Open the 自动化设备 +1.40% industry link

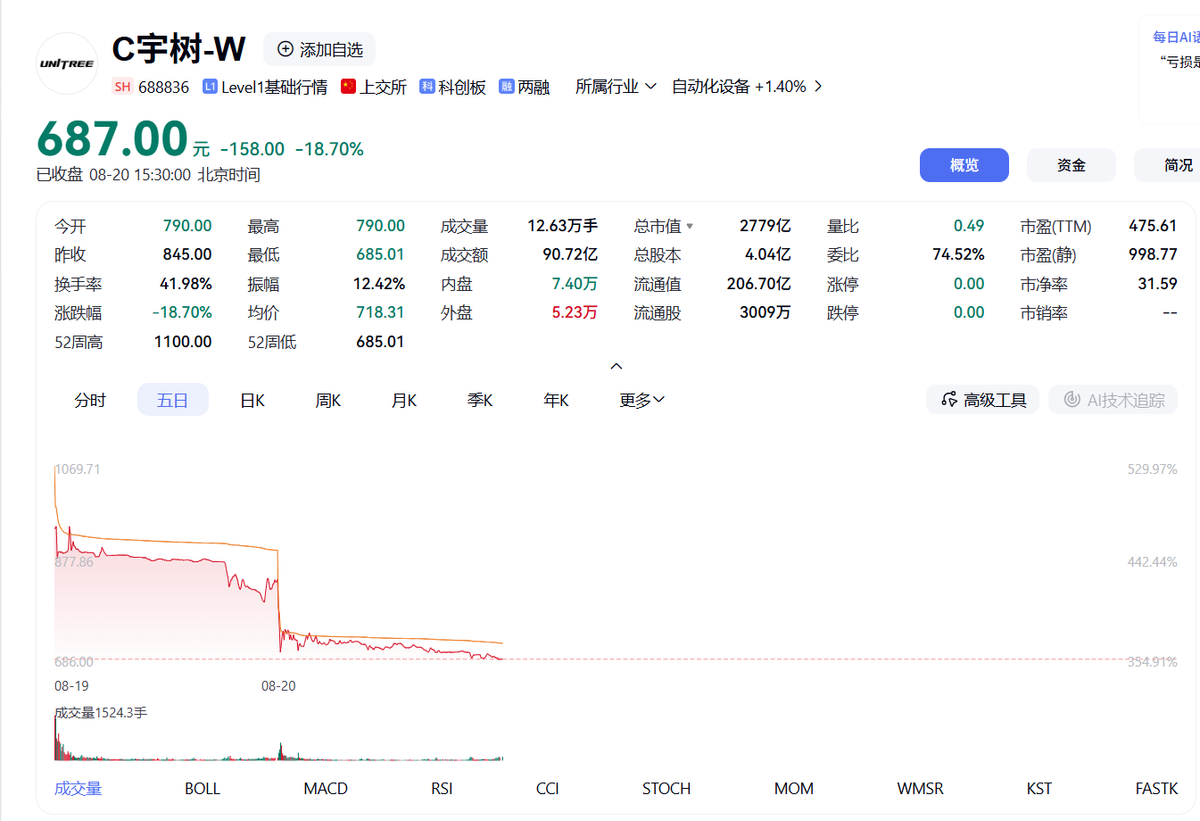coord(738,87)
